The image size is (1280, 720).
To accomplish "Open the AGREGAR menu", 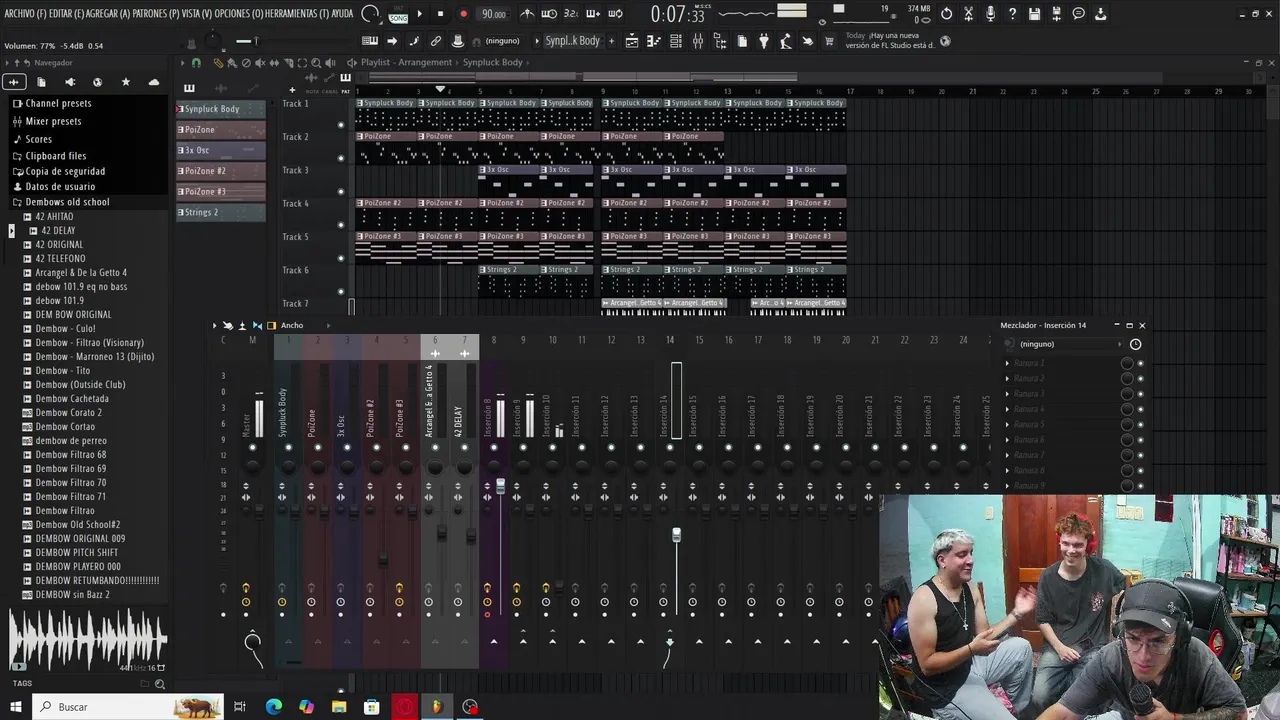I will pyautogui.click(x=108, y=14).
